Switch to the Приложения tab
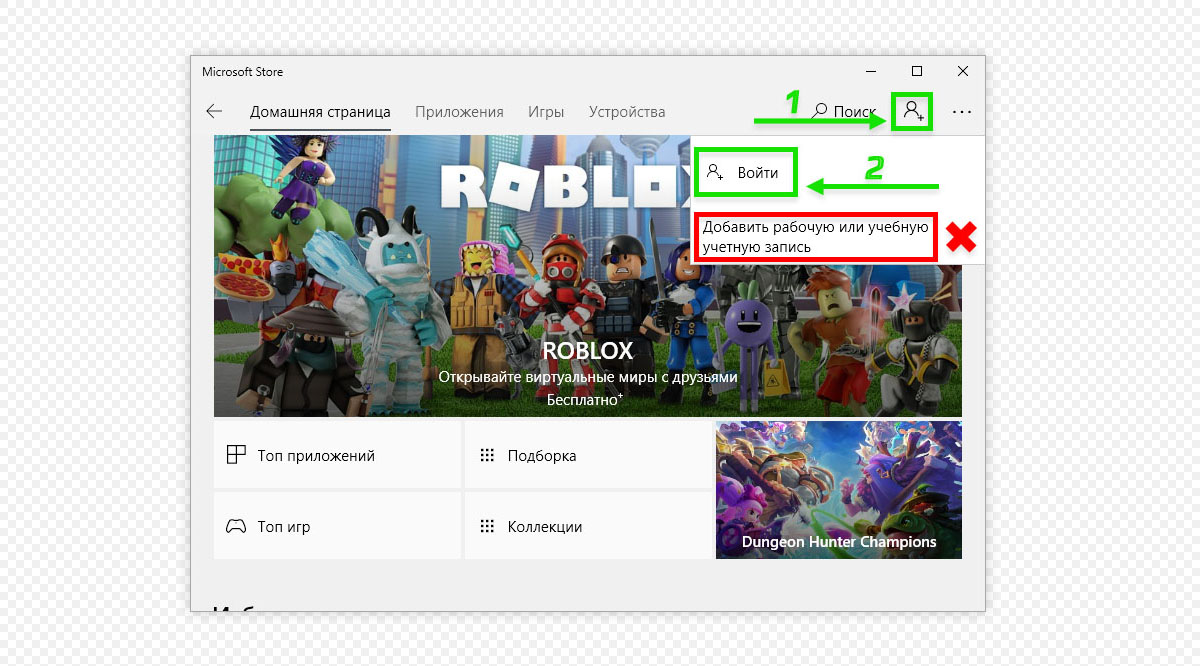Image resolution: width=1200 pixels, height=666 pixels. click(459, 112)
